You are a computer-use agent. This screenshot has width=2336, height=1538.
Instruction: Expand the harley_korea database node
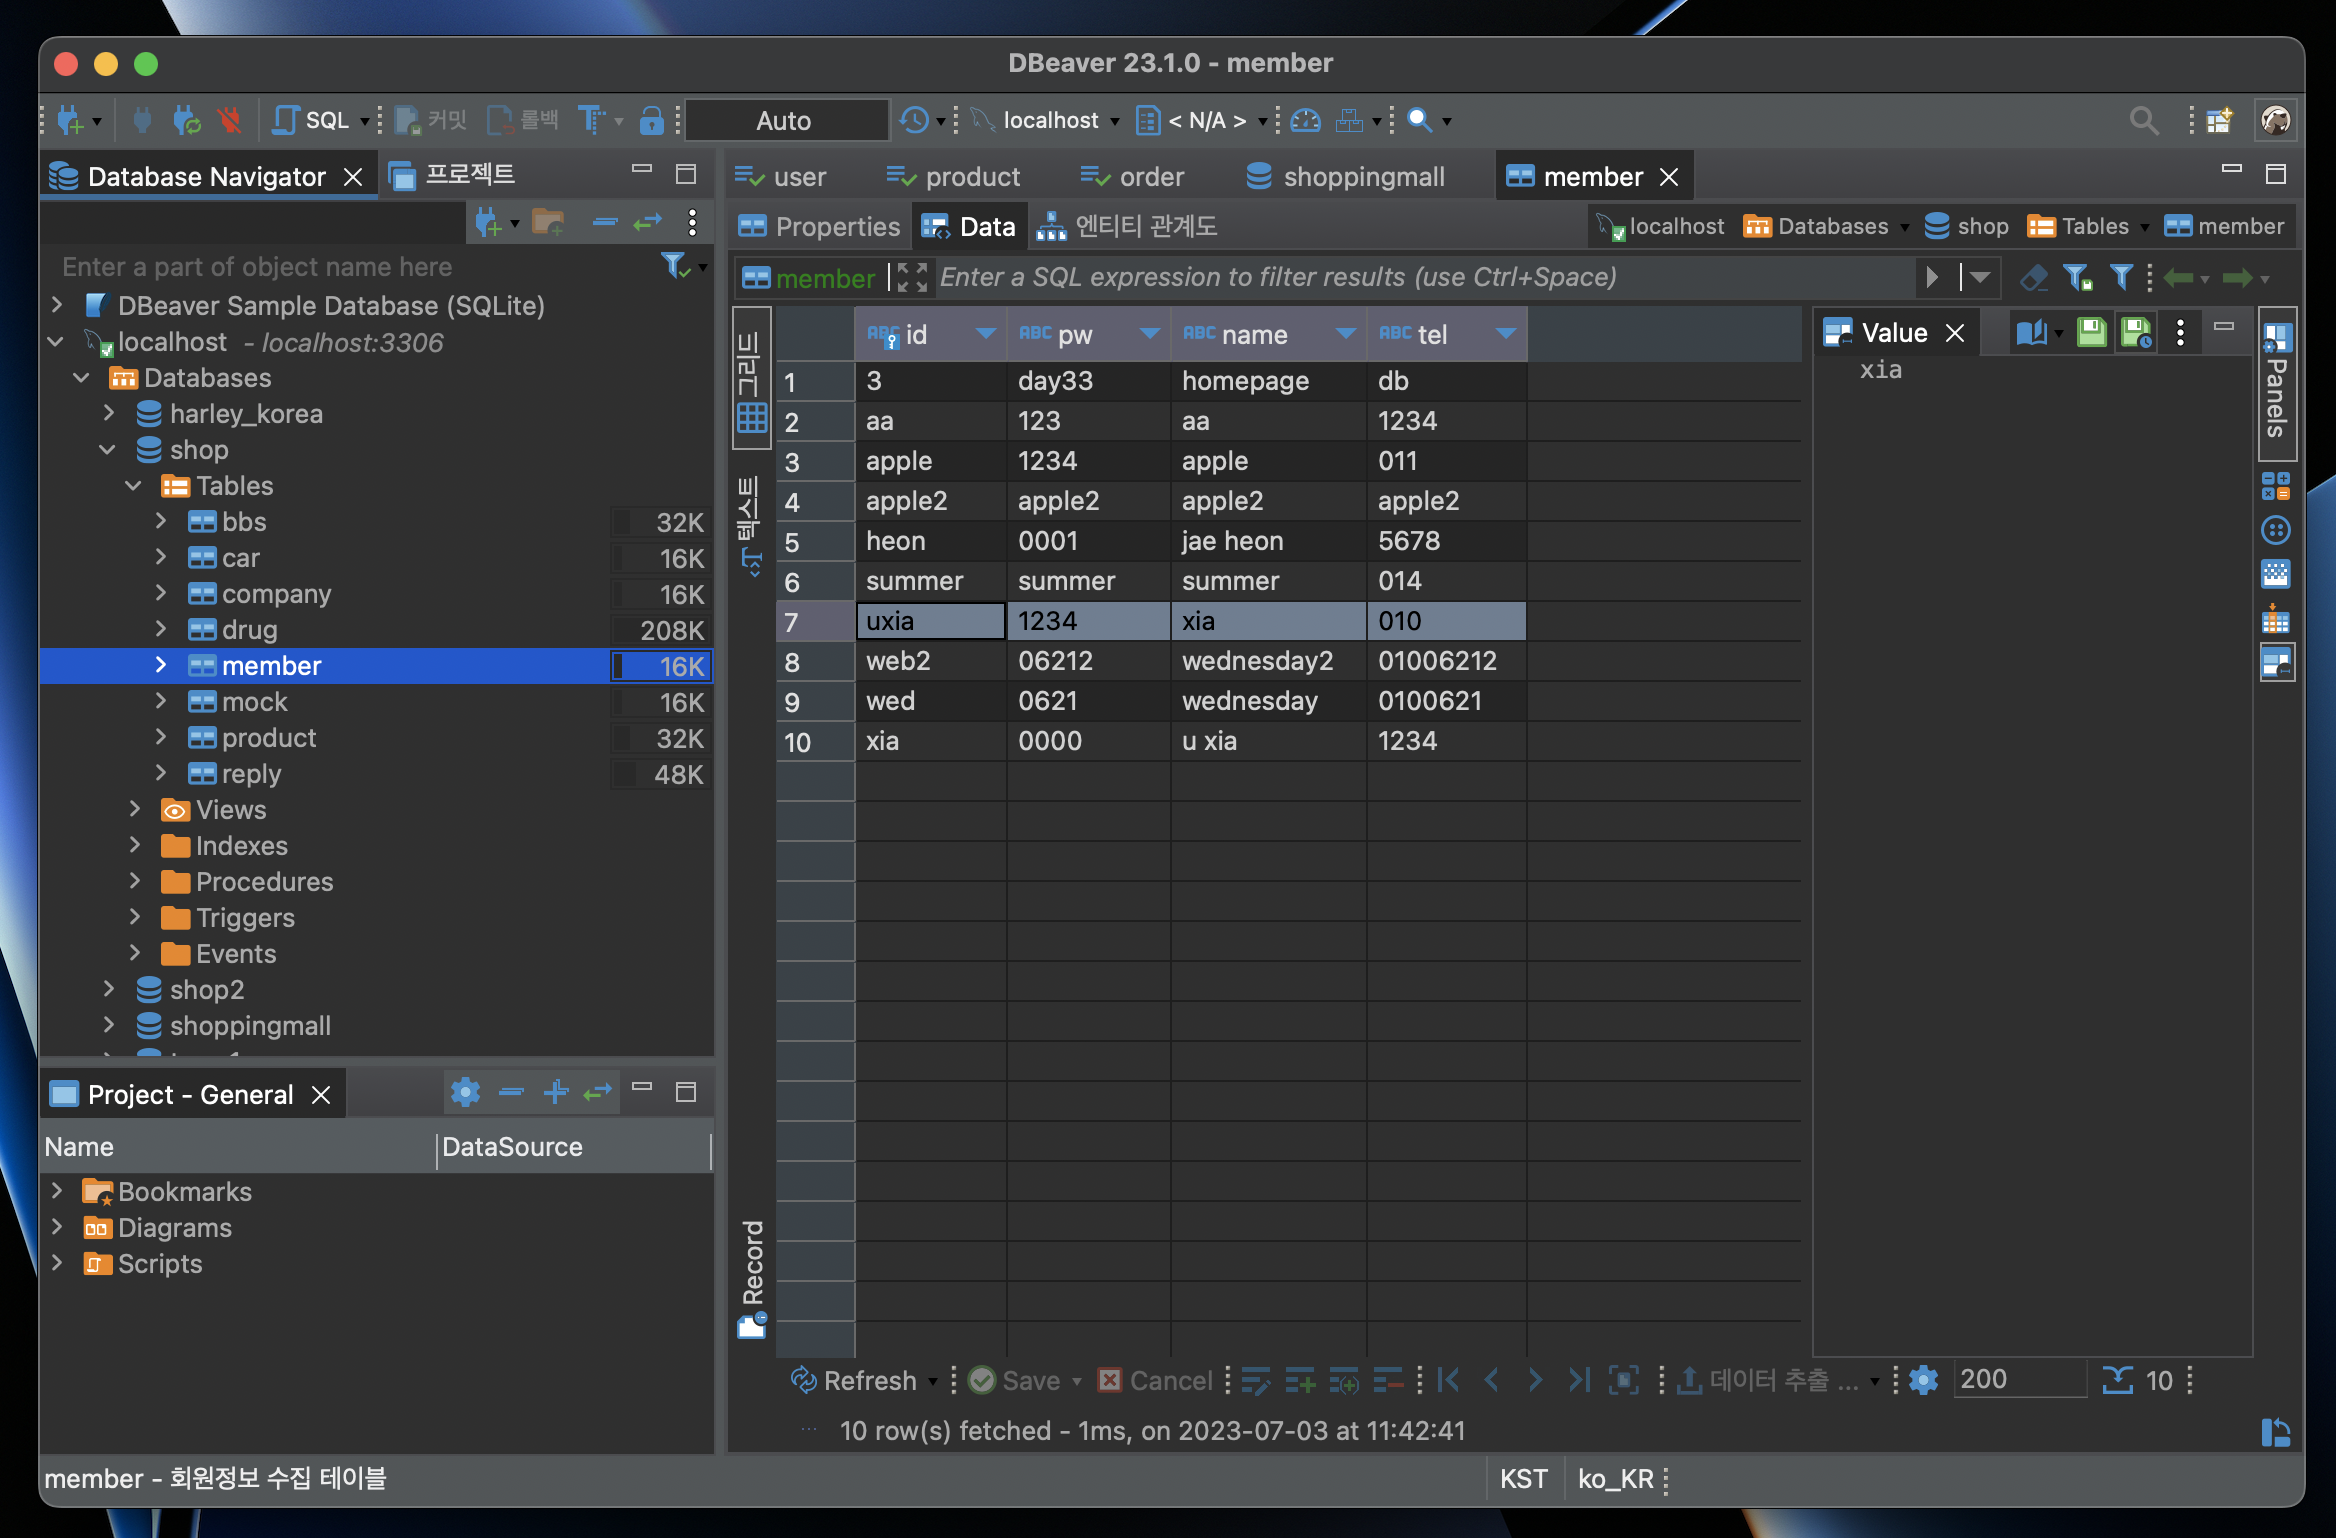110,414
